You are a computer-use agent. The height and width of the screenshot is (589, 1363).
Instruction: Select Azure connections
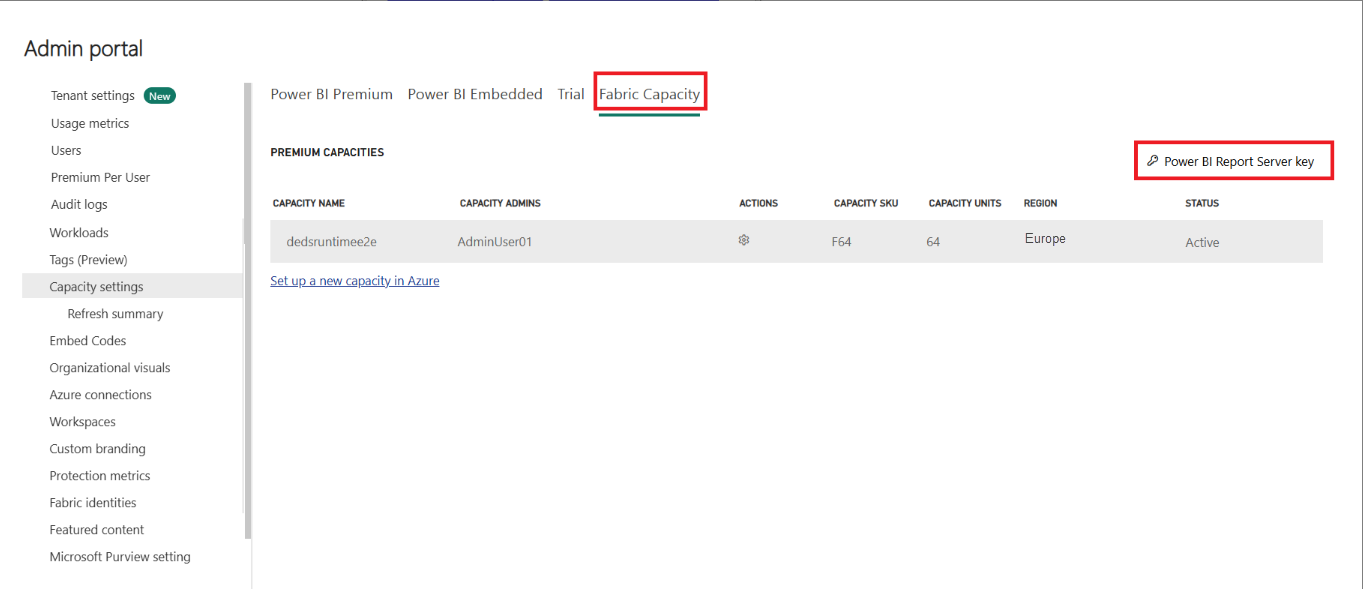101,394
